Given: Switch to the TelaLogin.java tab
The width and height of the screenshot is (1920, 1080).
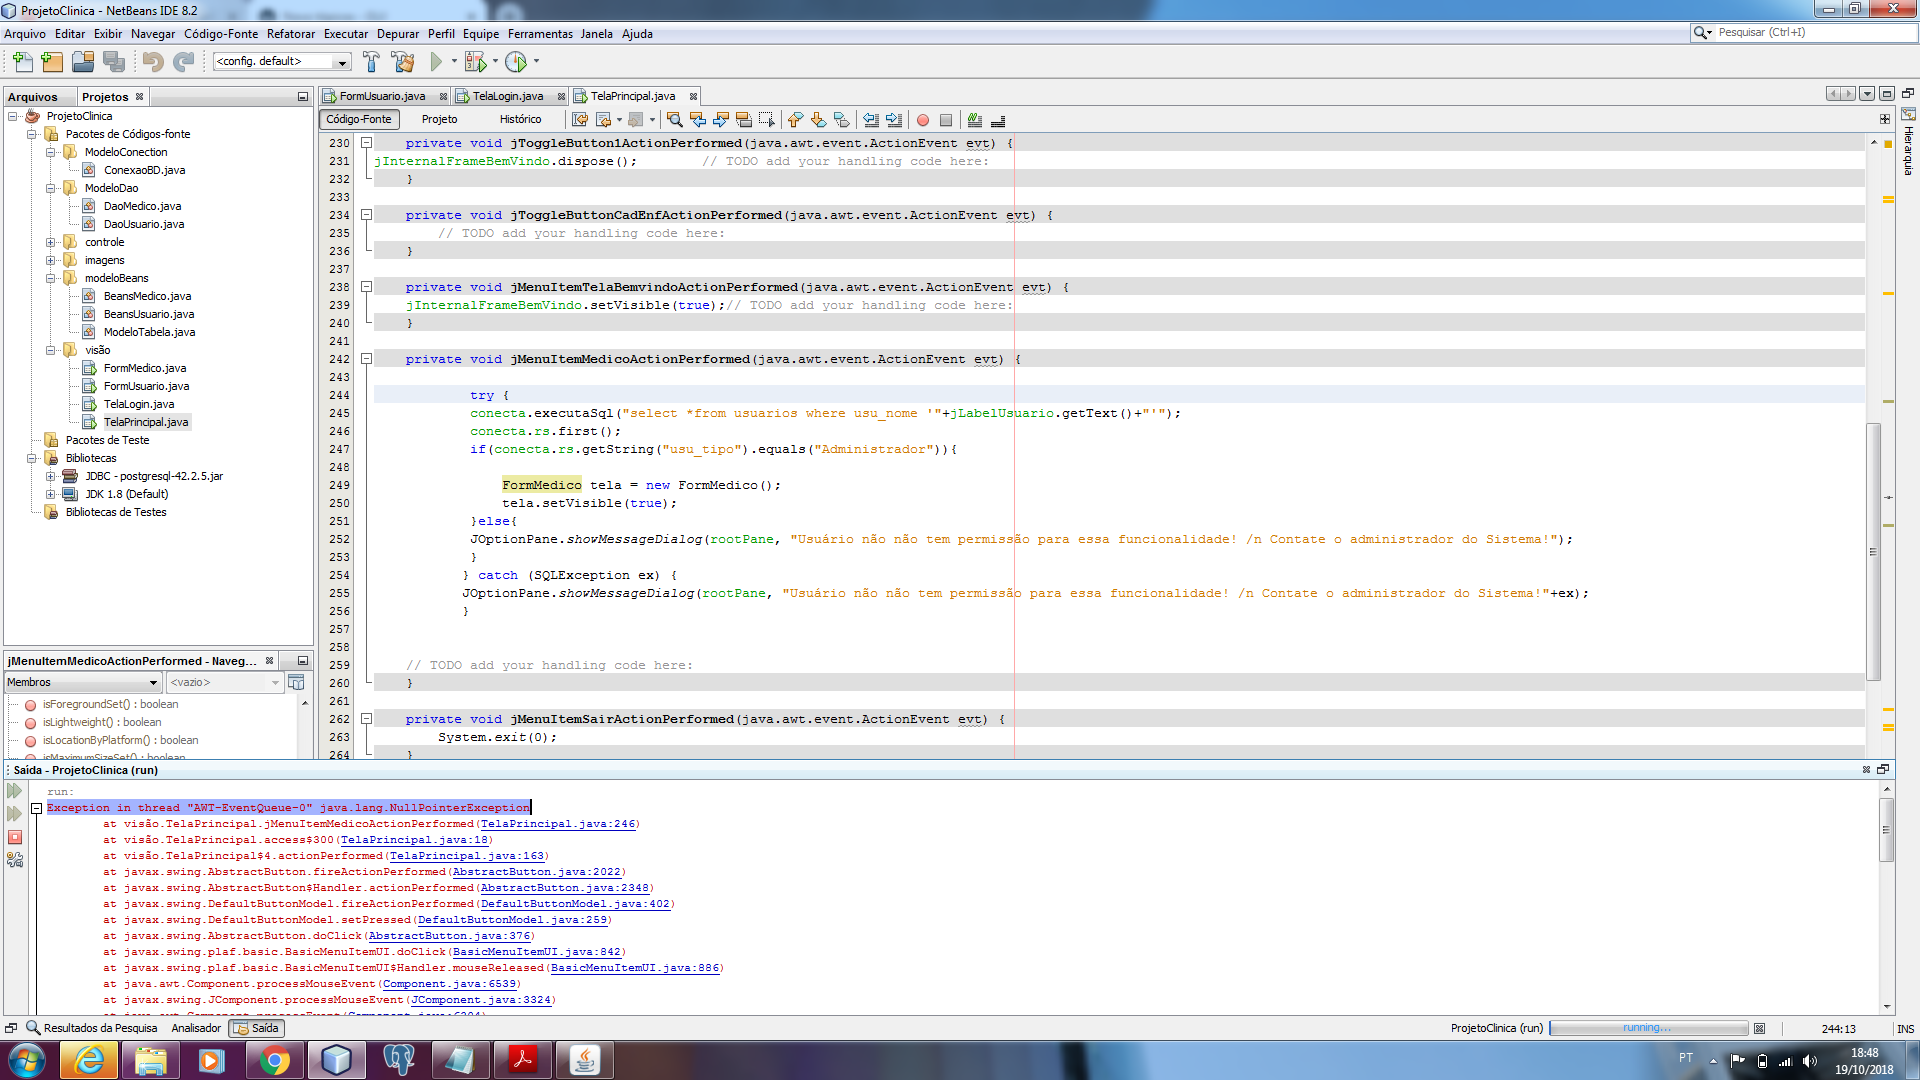Looking at the screenshot, I should pos(507,96).
